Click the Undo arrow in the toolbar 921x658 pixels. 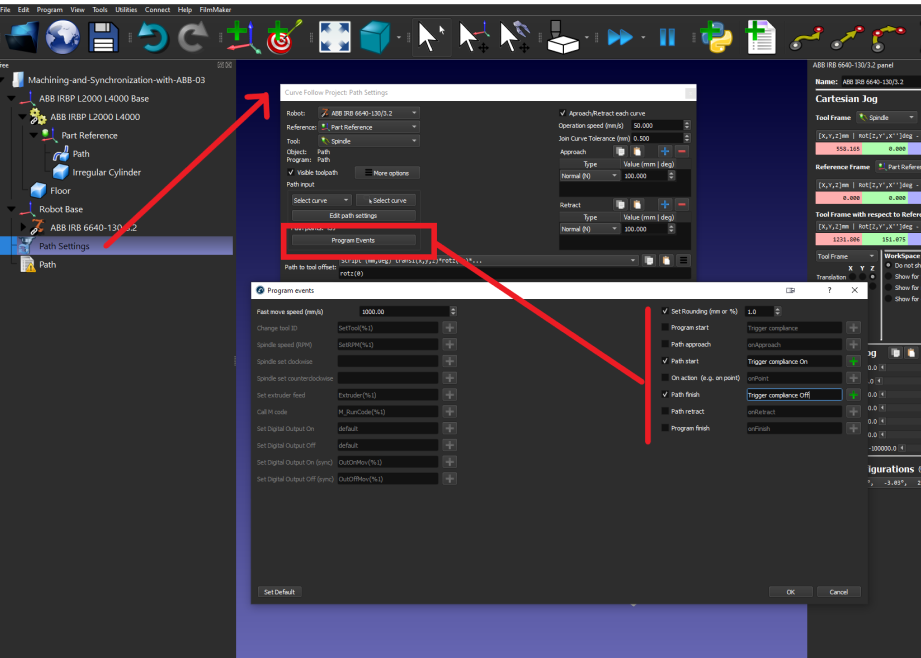tap(153, 37)
